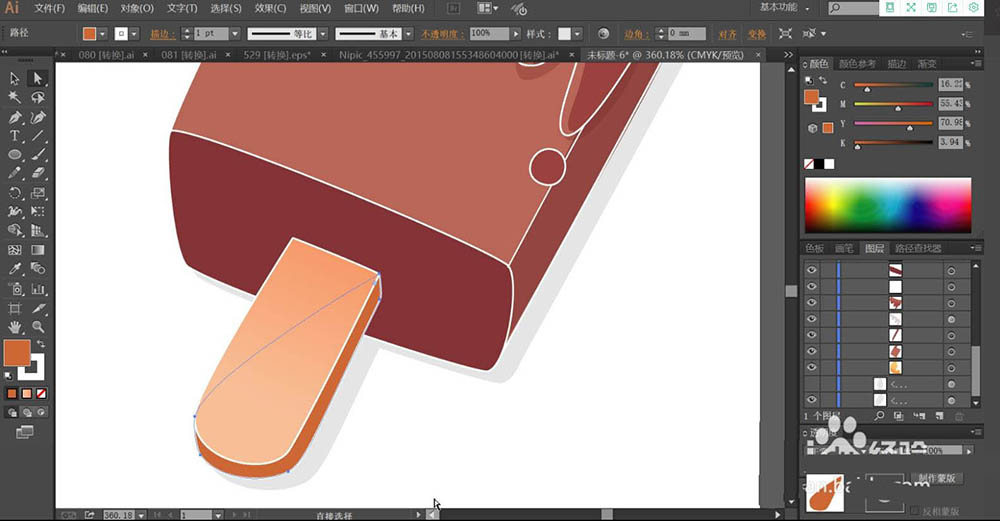1000x521 pixels.
Task: Select the Lasso tool
Action: click(38, 98)
